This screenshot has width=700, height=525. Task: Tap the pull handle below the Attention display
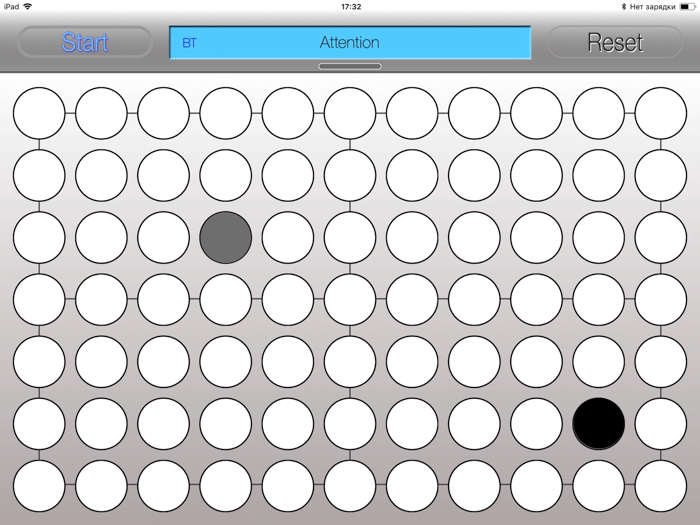pos(350,66)
